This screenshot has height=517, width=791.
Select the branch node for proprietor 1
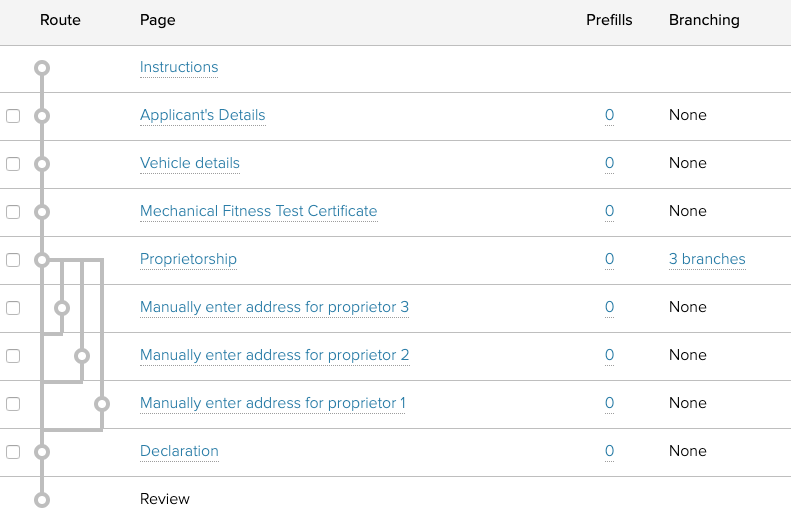pyautogui.click(x=101, y=404)
